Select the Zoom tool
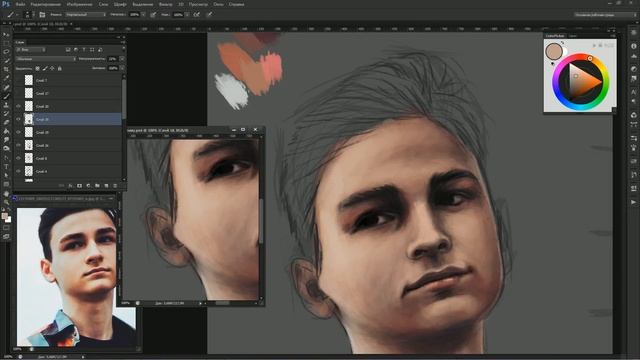Viewport: 640px width, 360px height. (x=6, y=202)
